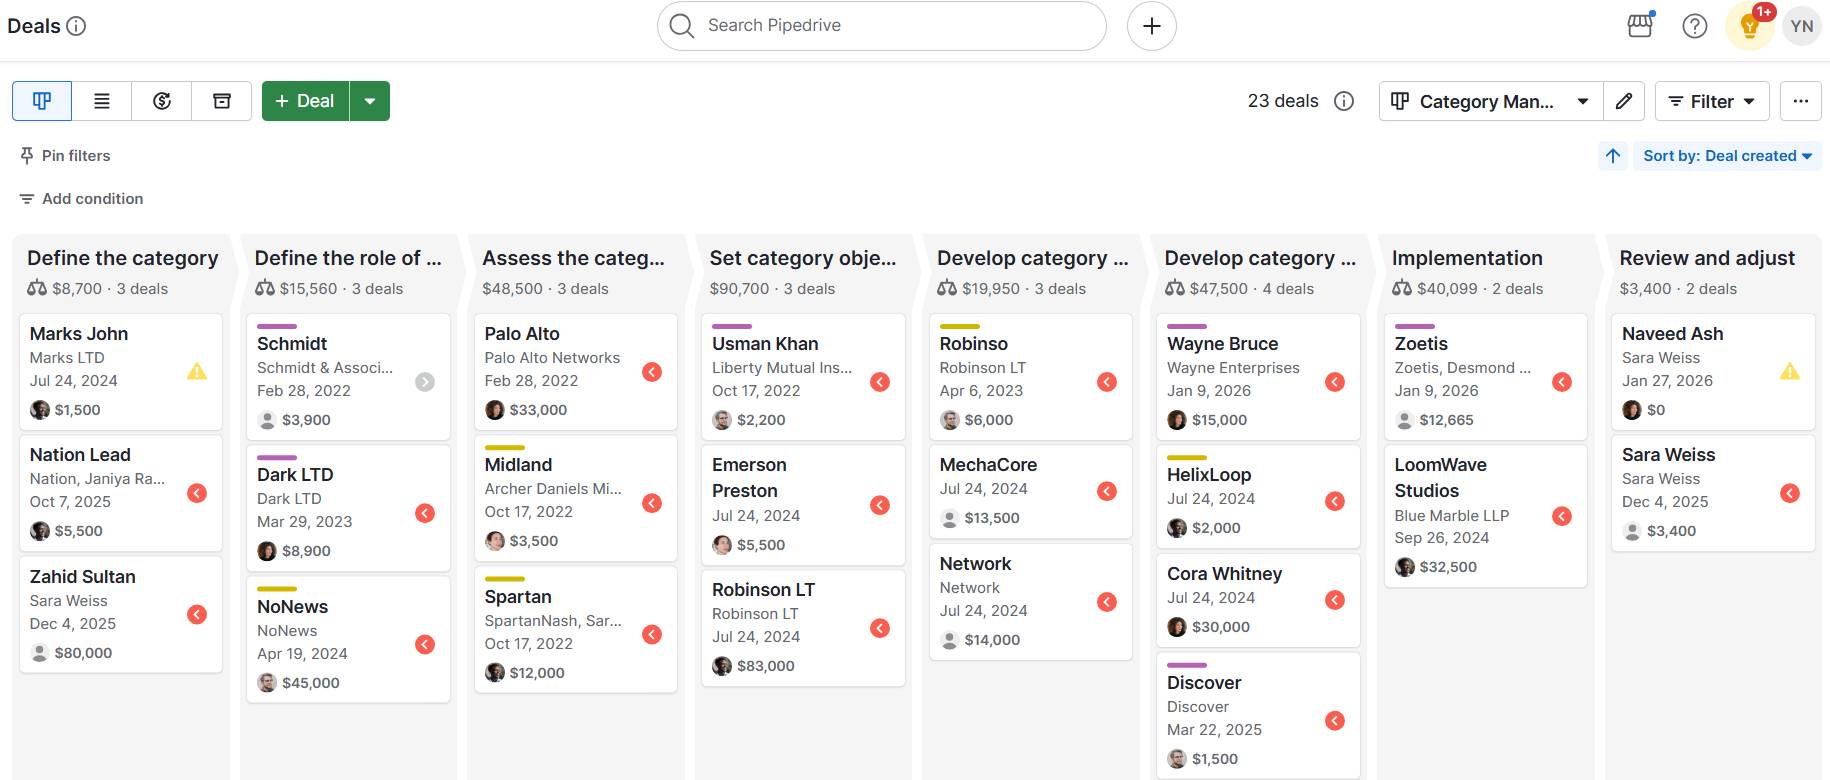Open the Category Management pipeline dropdown
1830x780 pixels.
click(1491, 101)
